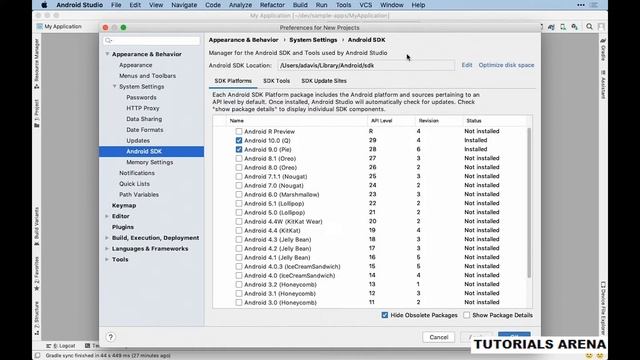Screen dimensions: 640x360
Task: Open Resource Manager side tab
Action: (x=36, y=64)
